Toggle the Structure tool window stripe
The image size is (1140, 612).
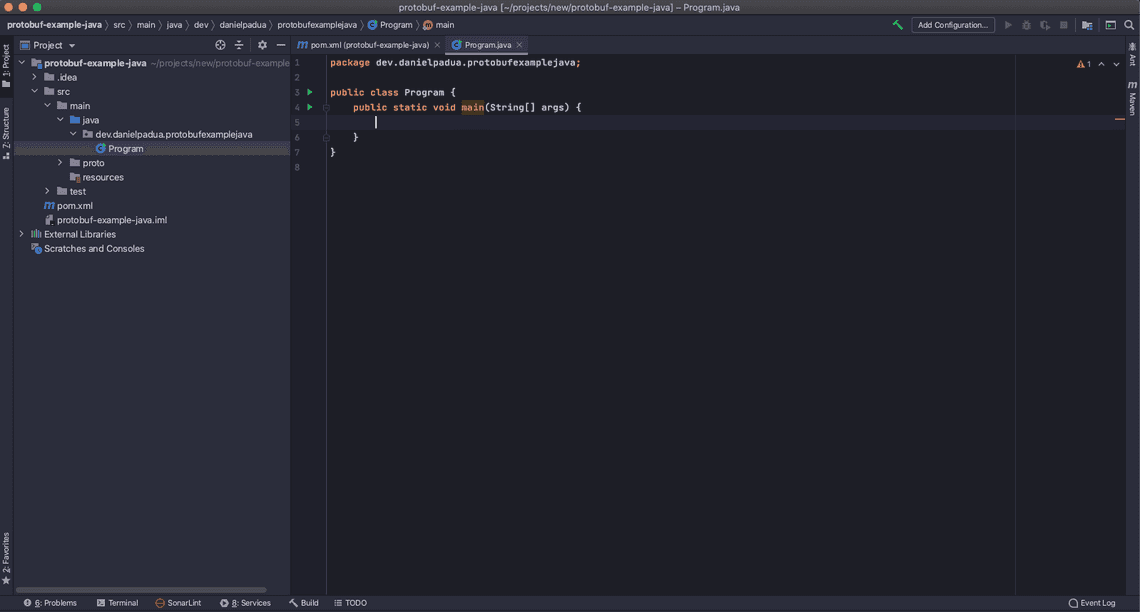[6, 132]
